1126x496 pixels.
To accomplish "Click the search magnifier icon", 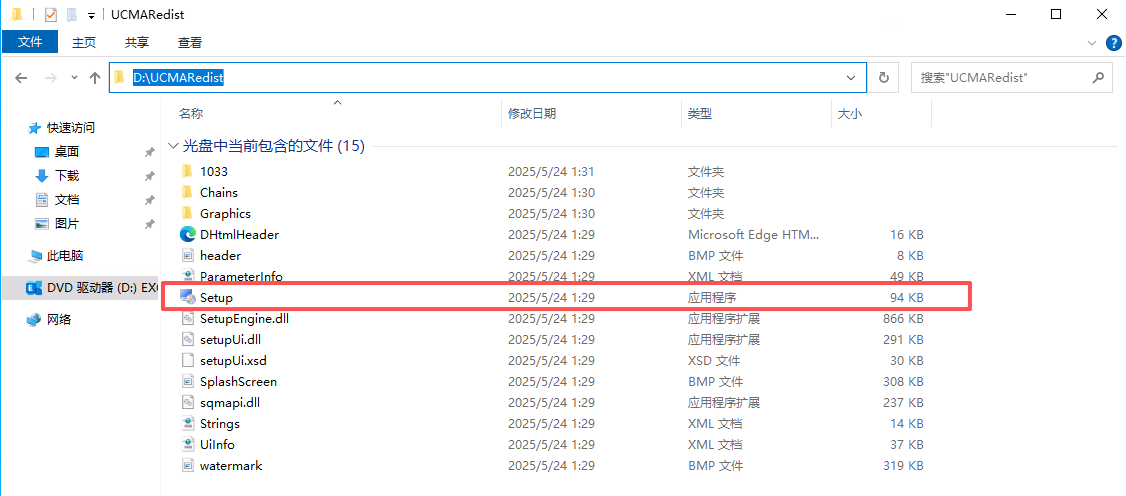I will (1097, 77).
